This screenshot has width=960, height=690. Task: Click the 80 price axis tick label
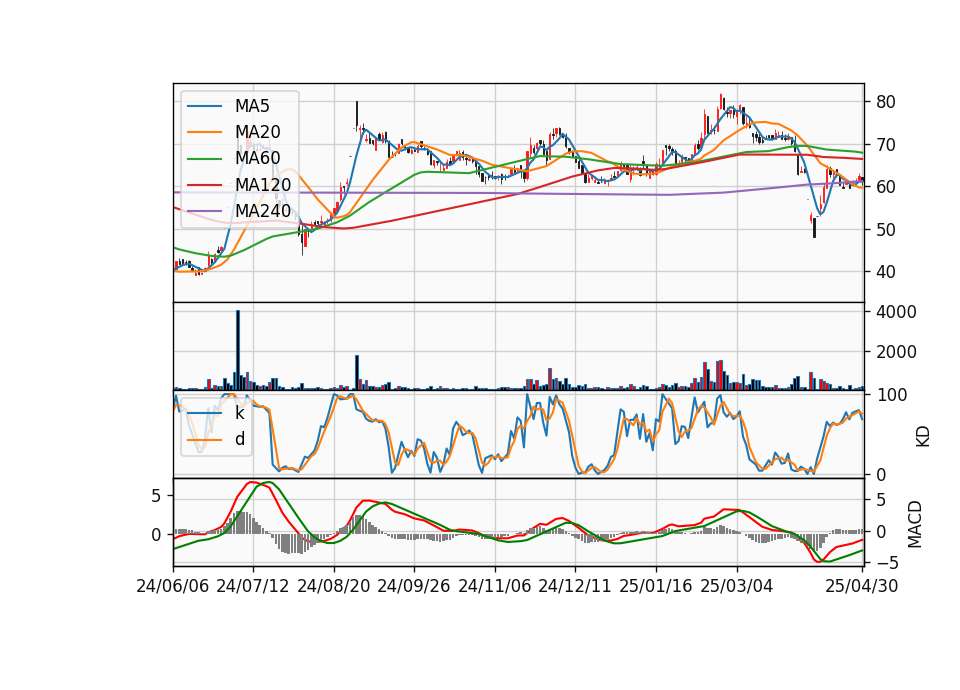pyautogui.click(x=886, y=102)
